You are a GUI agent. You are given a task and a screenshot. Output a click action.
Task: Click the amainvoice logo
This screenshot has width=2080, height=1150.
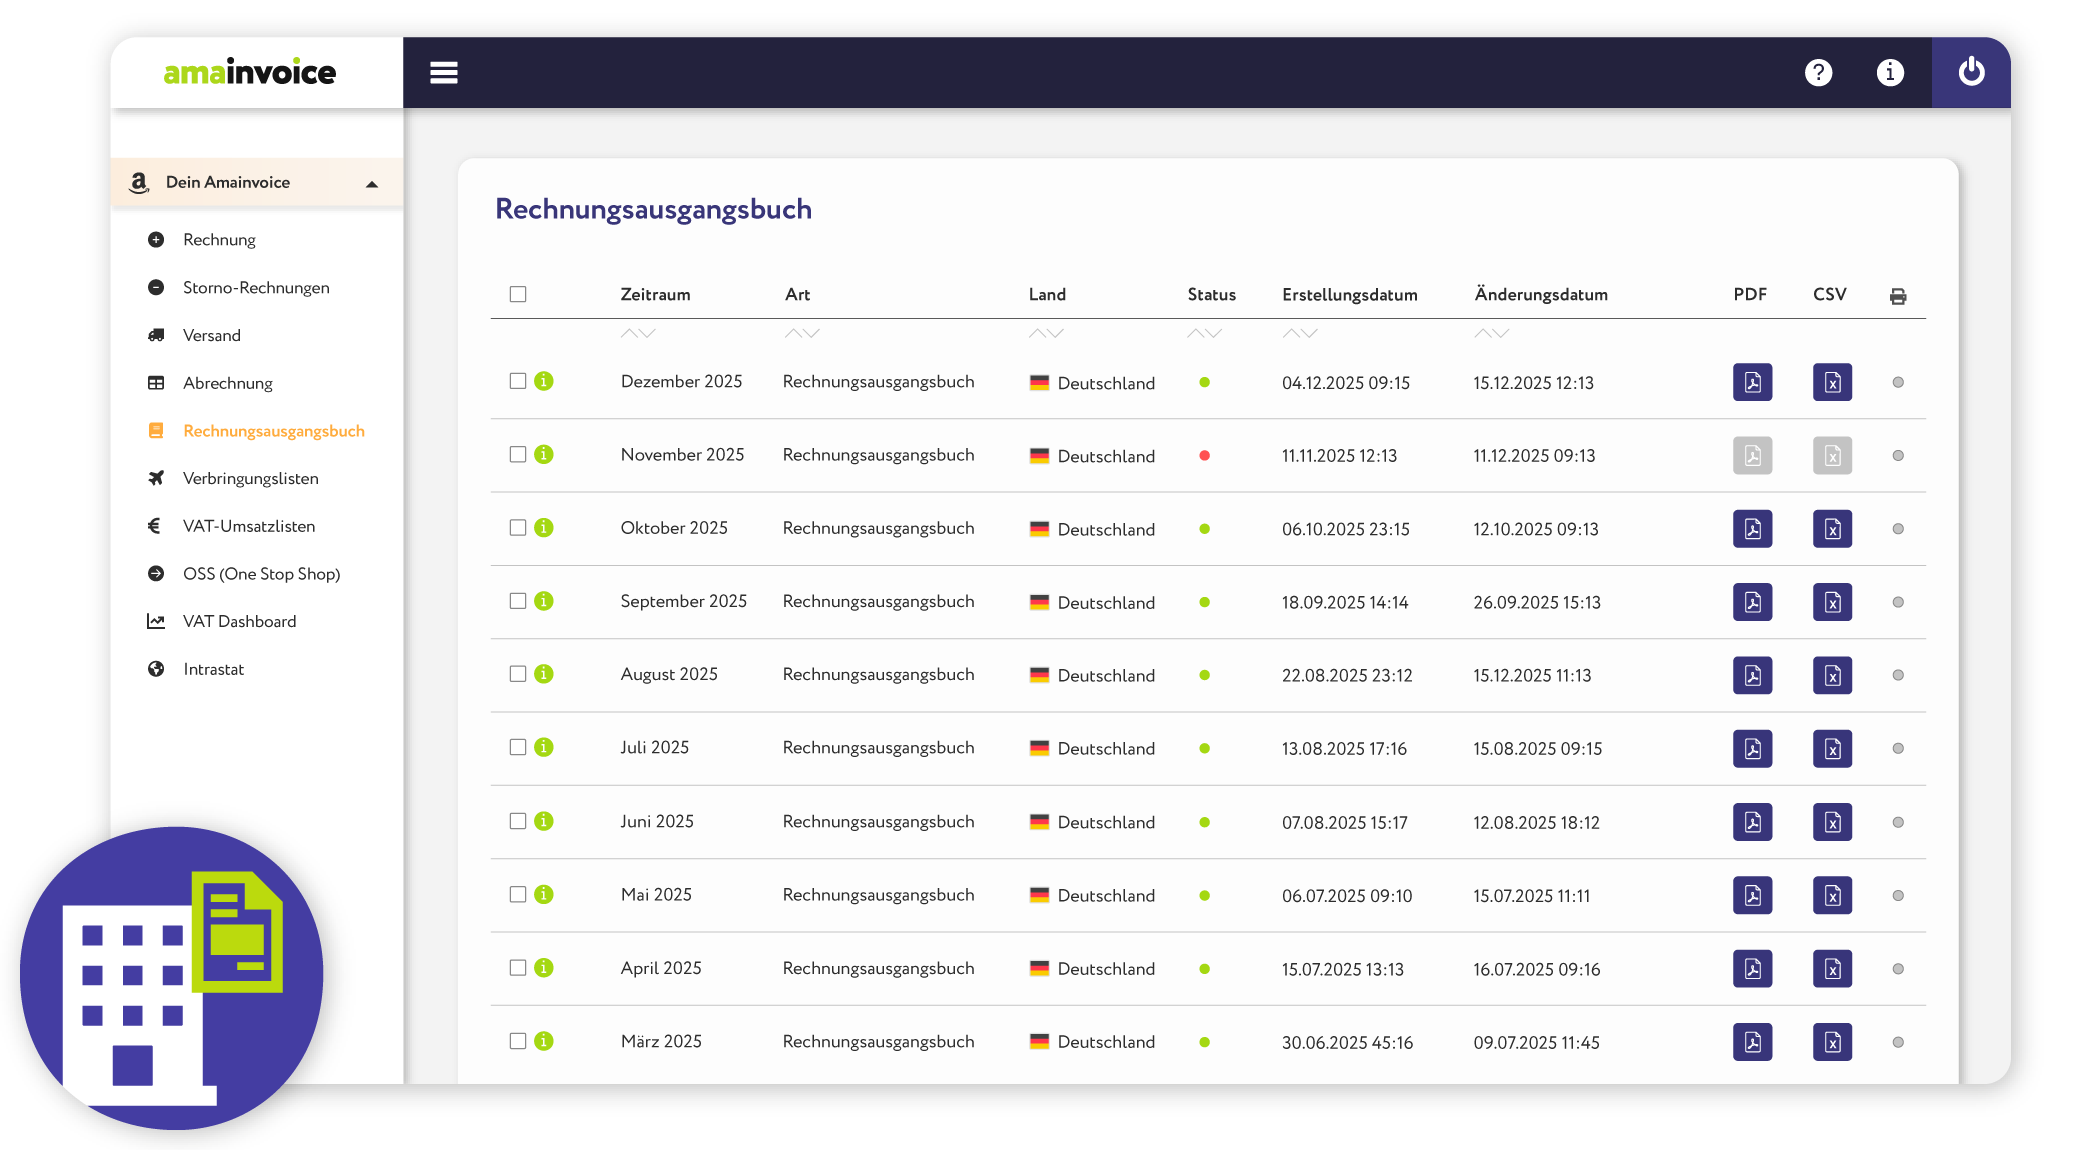(x=250, y=72)
